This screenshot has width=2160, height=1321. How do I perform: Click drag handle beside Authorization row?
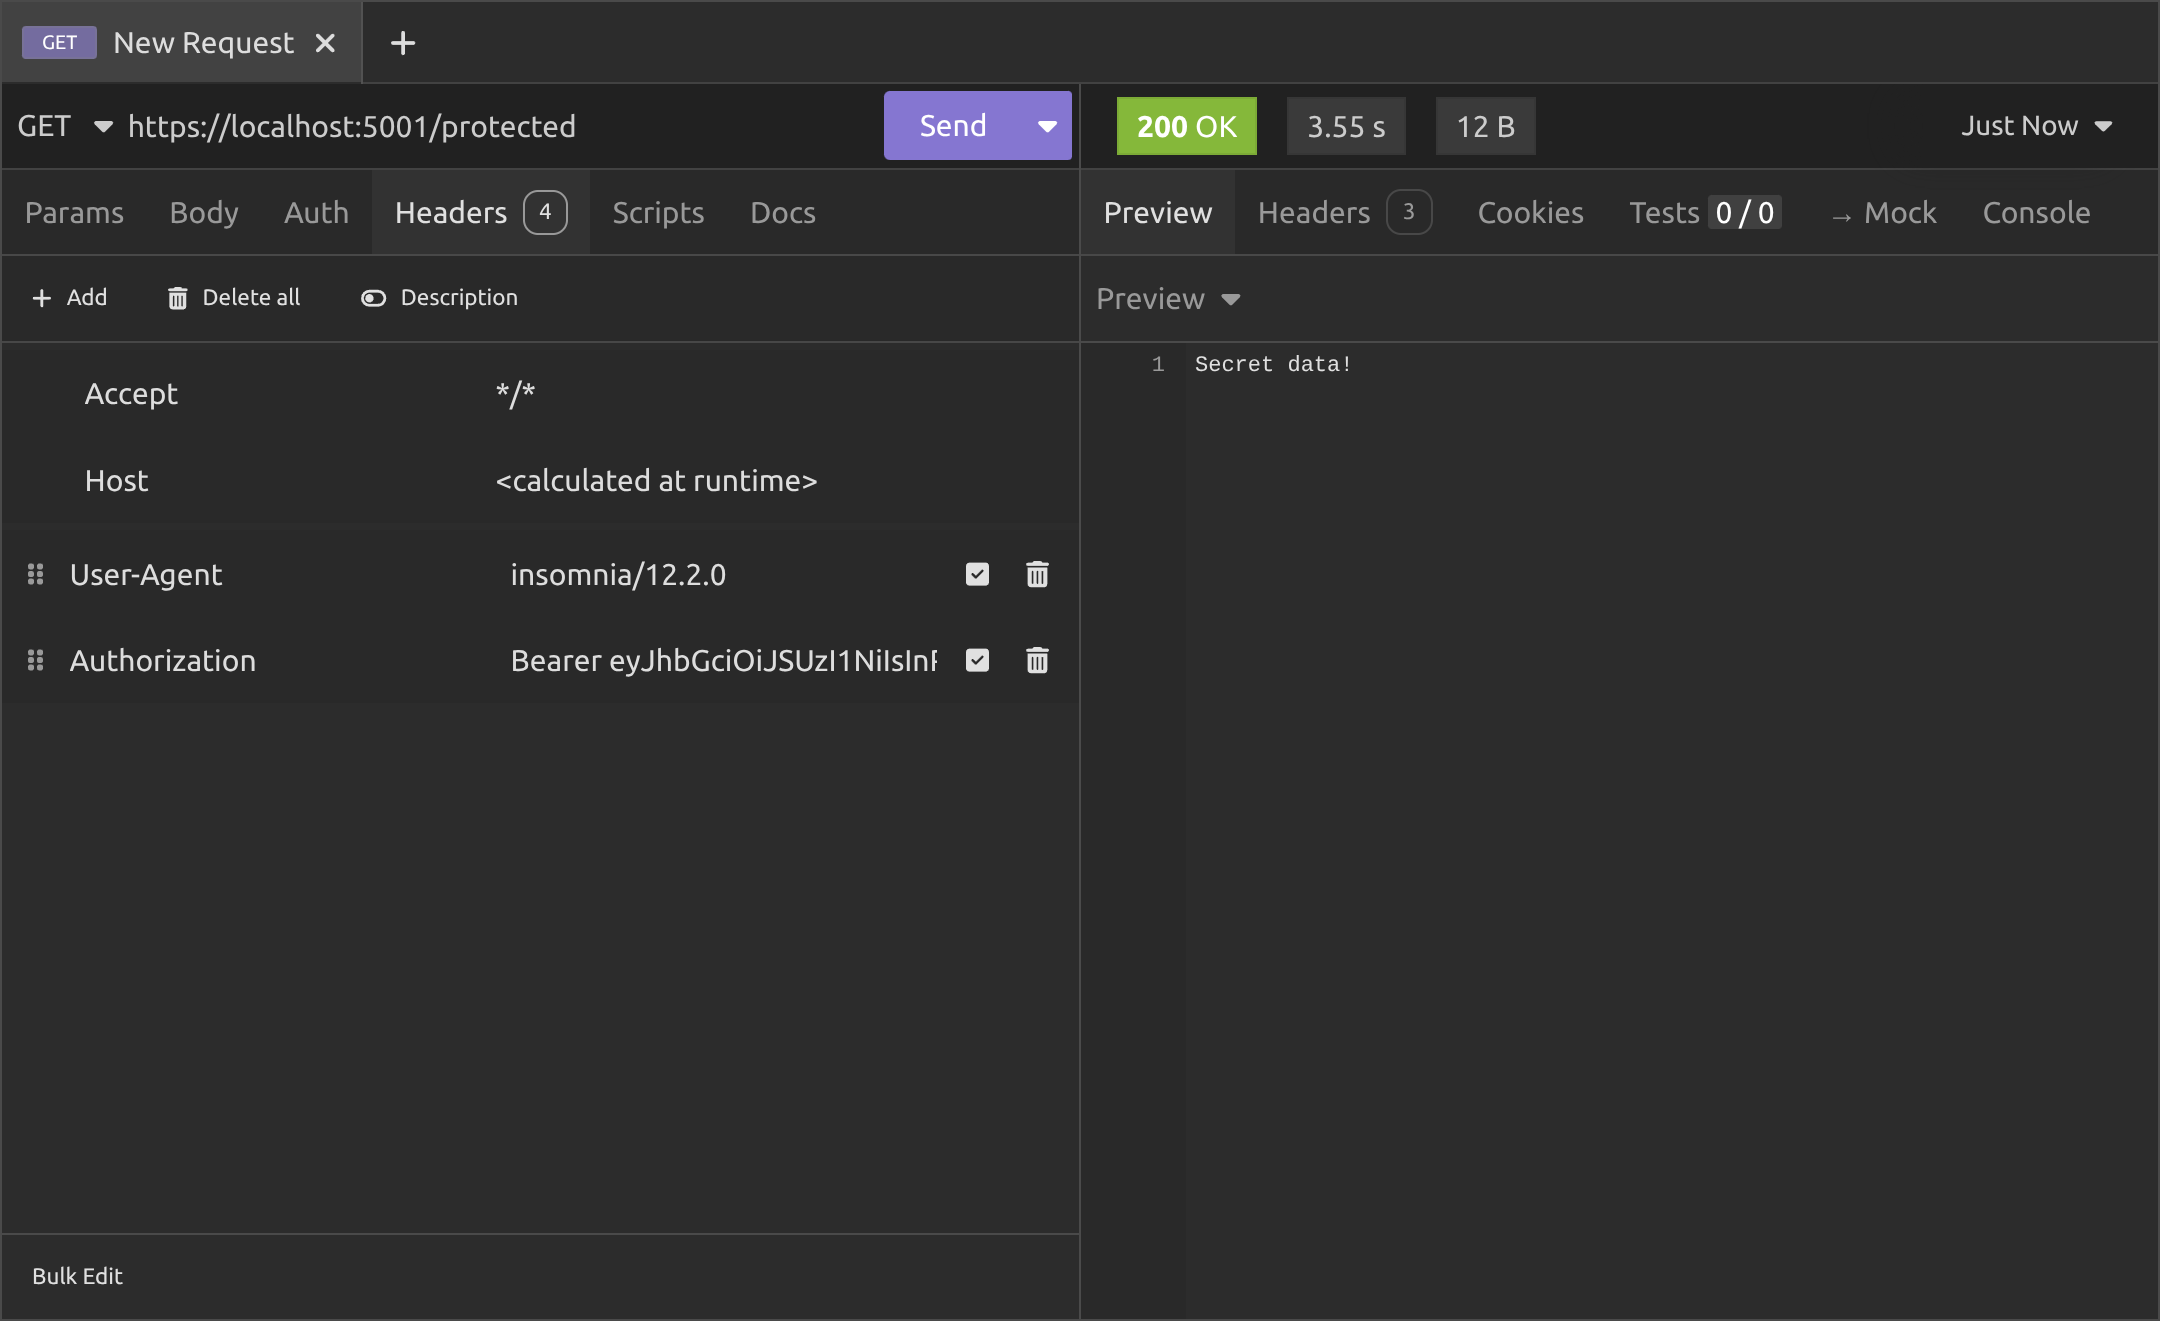pyautogui.click(x=36, y=660)
